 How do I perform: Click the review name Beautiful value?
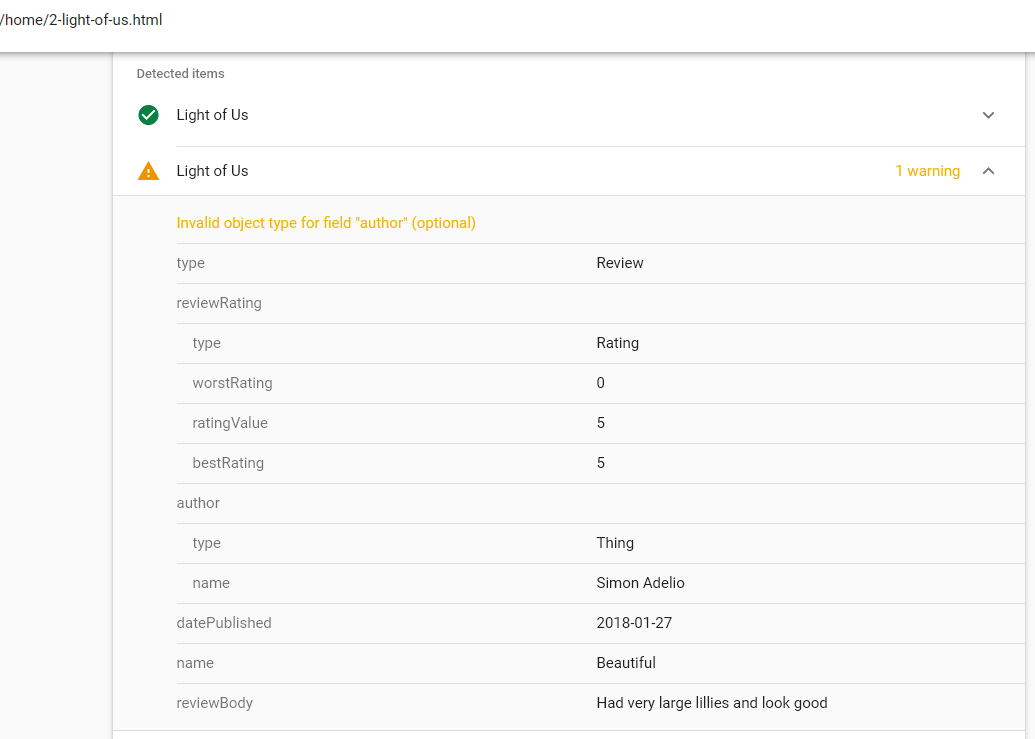click(x=626, y=663)
